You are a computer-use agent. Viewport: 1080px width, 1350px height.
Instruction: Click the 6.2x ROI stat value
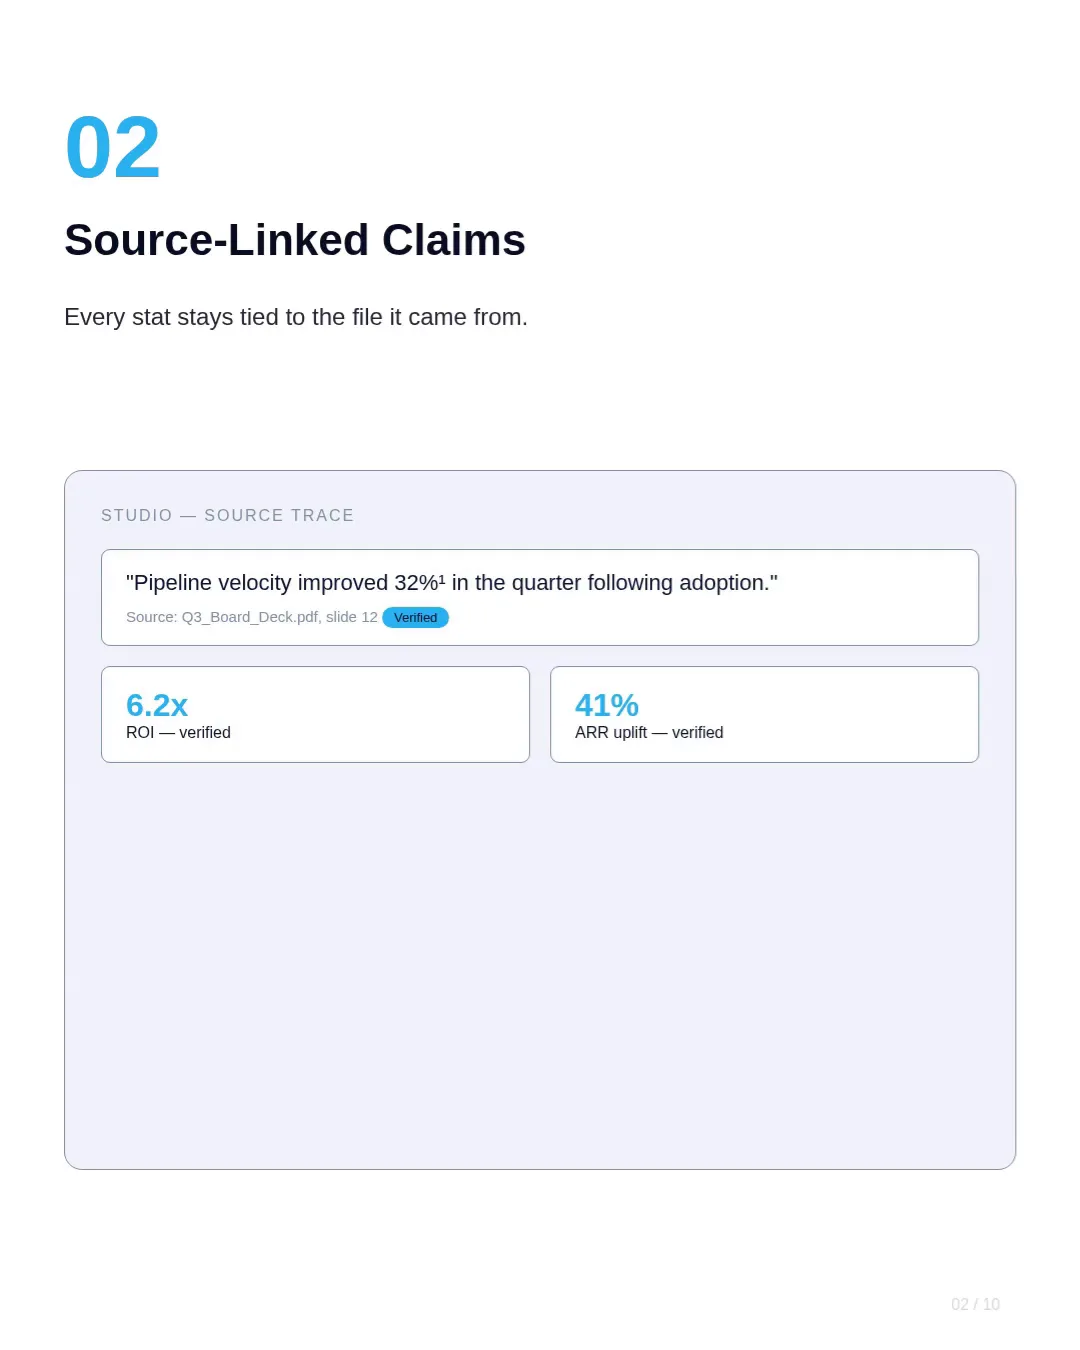157,705
